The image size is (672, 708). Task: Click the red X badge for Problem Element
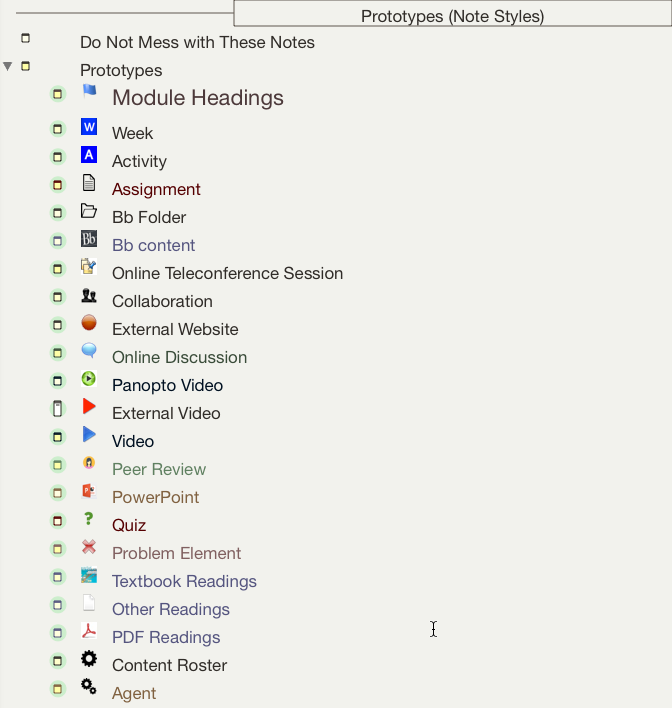click(x=89, y=547)
